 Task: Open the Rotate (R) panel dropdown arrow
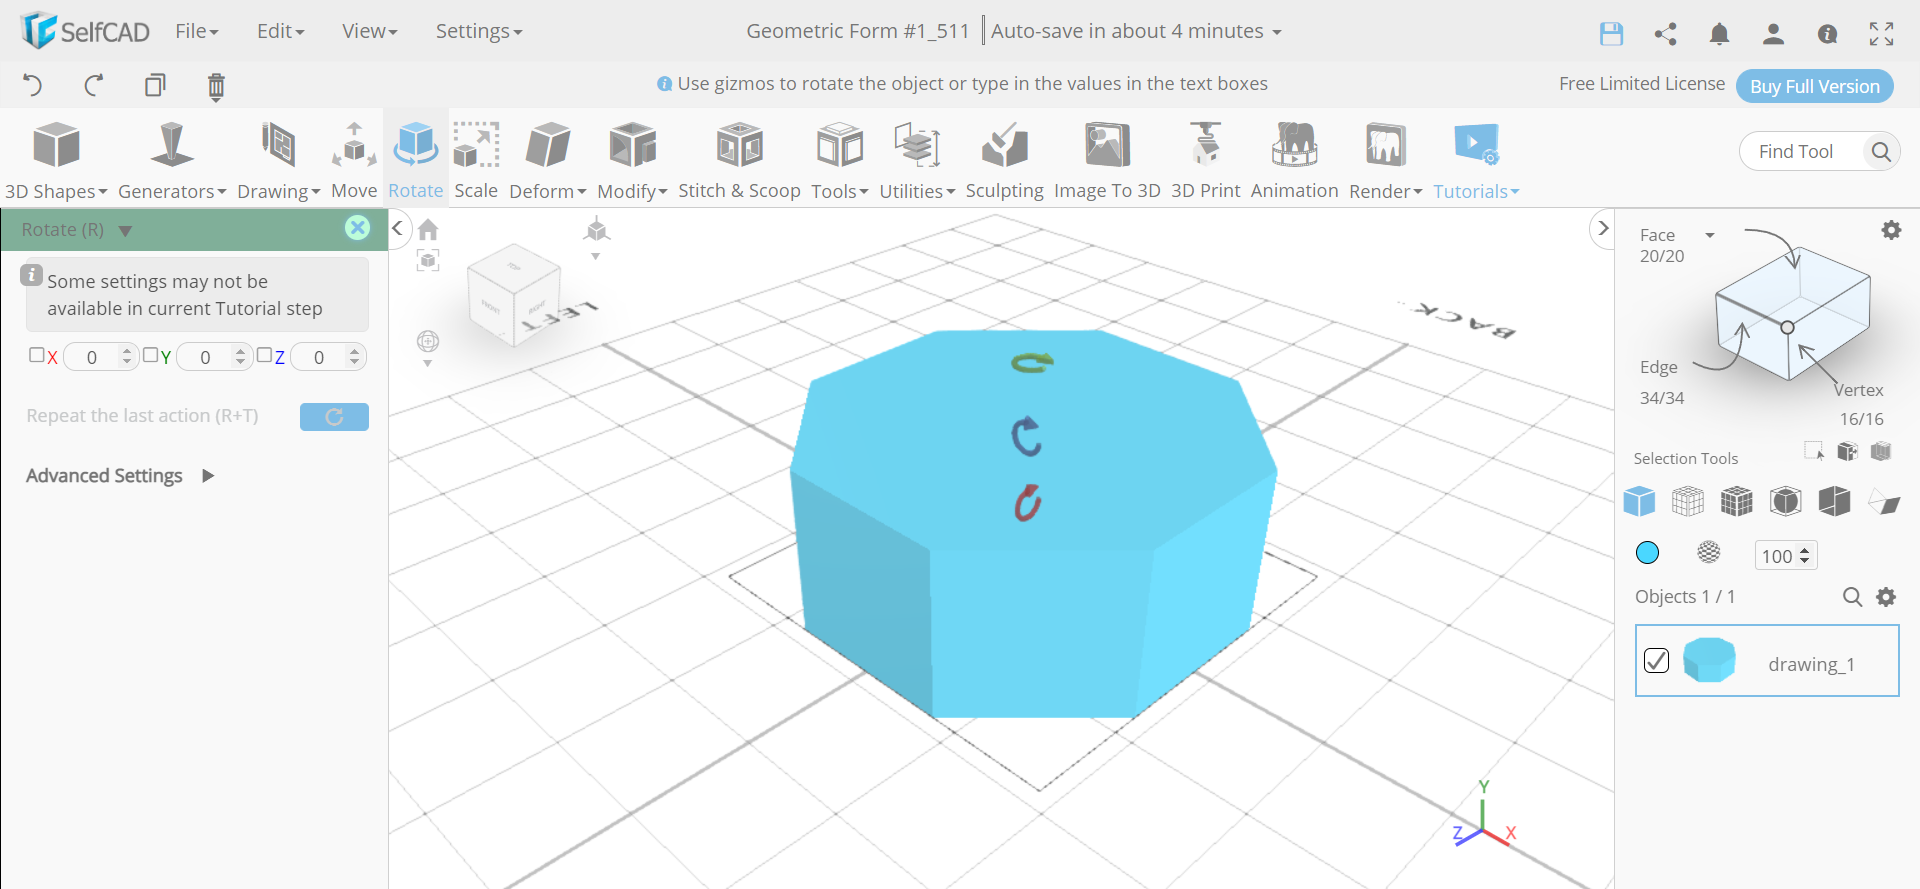(125, 231)
